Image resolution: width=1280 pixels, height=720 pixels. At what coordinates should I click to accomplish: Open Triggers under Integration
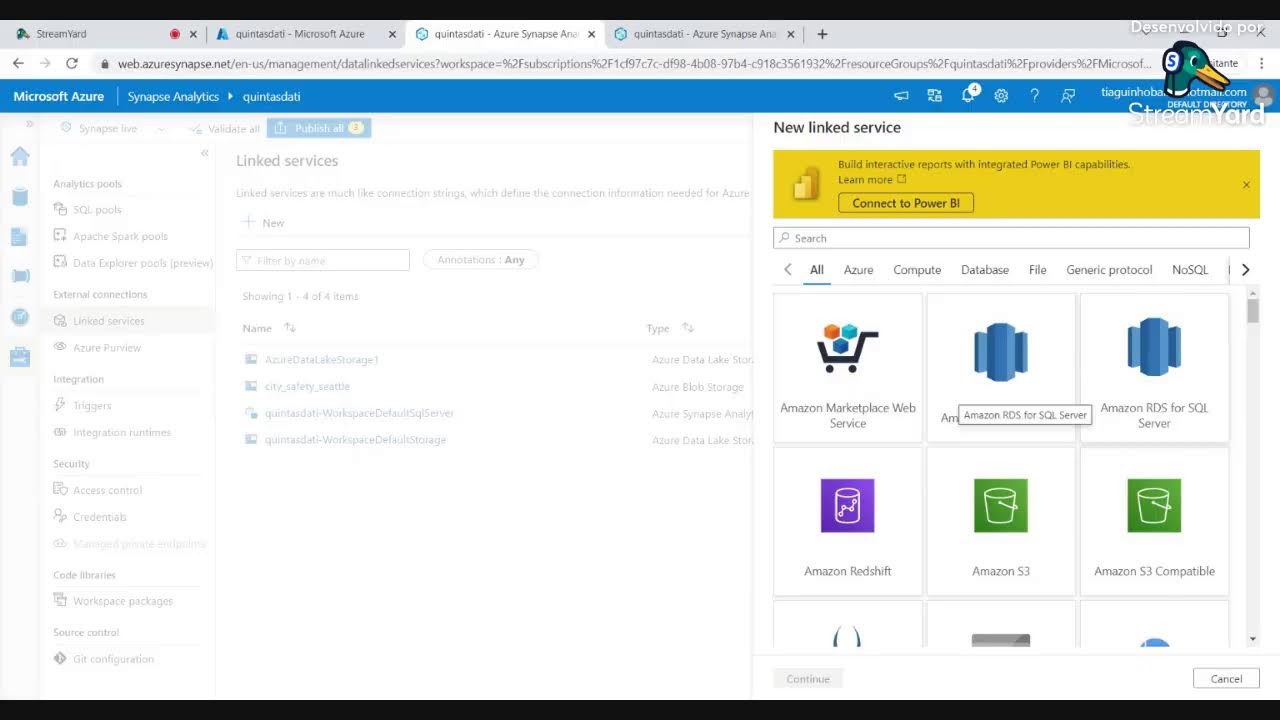click(92, 406)
